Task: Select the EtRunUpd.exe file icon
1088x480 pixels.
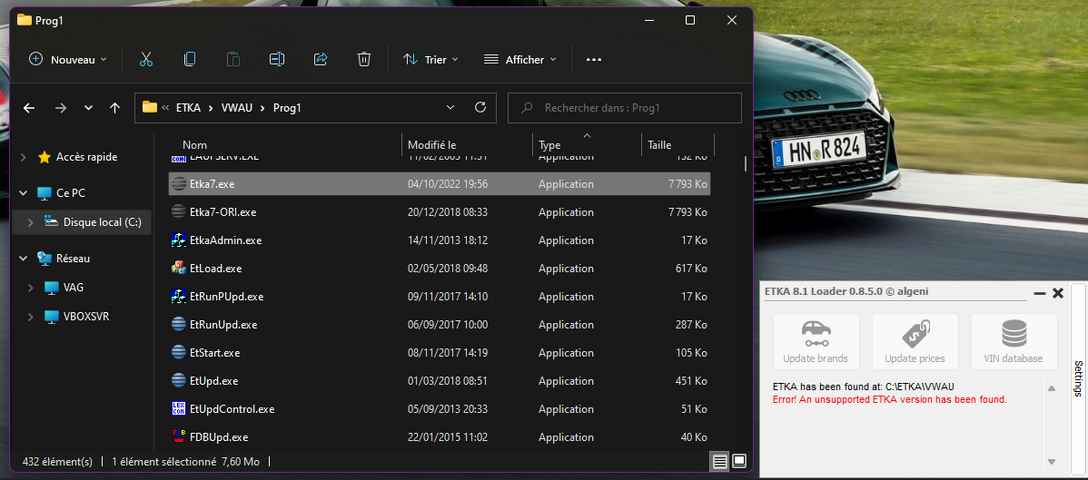Action: coord(178,324)
